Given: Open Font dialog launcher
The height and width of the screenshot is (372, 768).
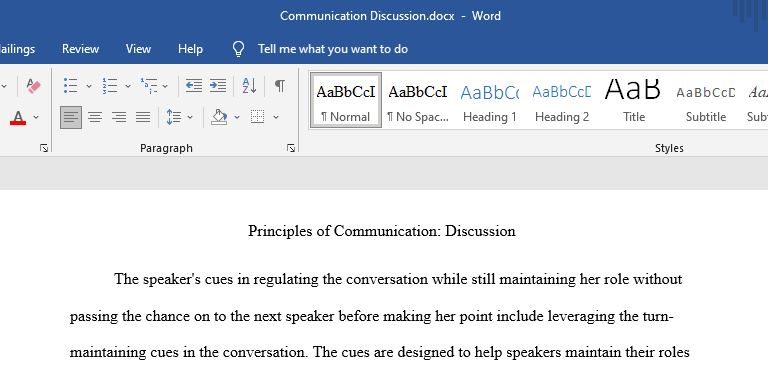Looking at the screenshot, I should tap(44, 148).
